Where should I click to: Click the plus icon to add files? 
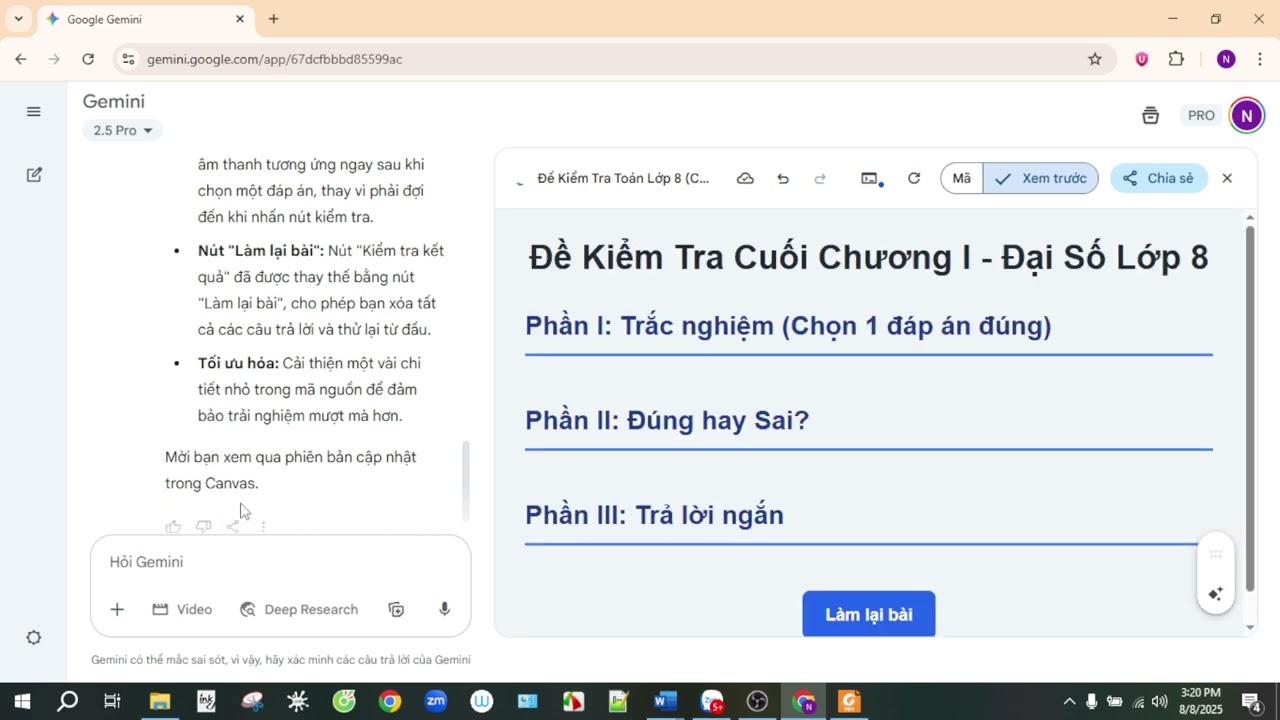117,609
